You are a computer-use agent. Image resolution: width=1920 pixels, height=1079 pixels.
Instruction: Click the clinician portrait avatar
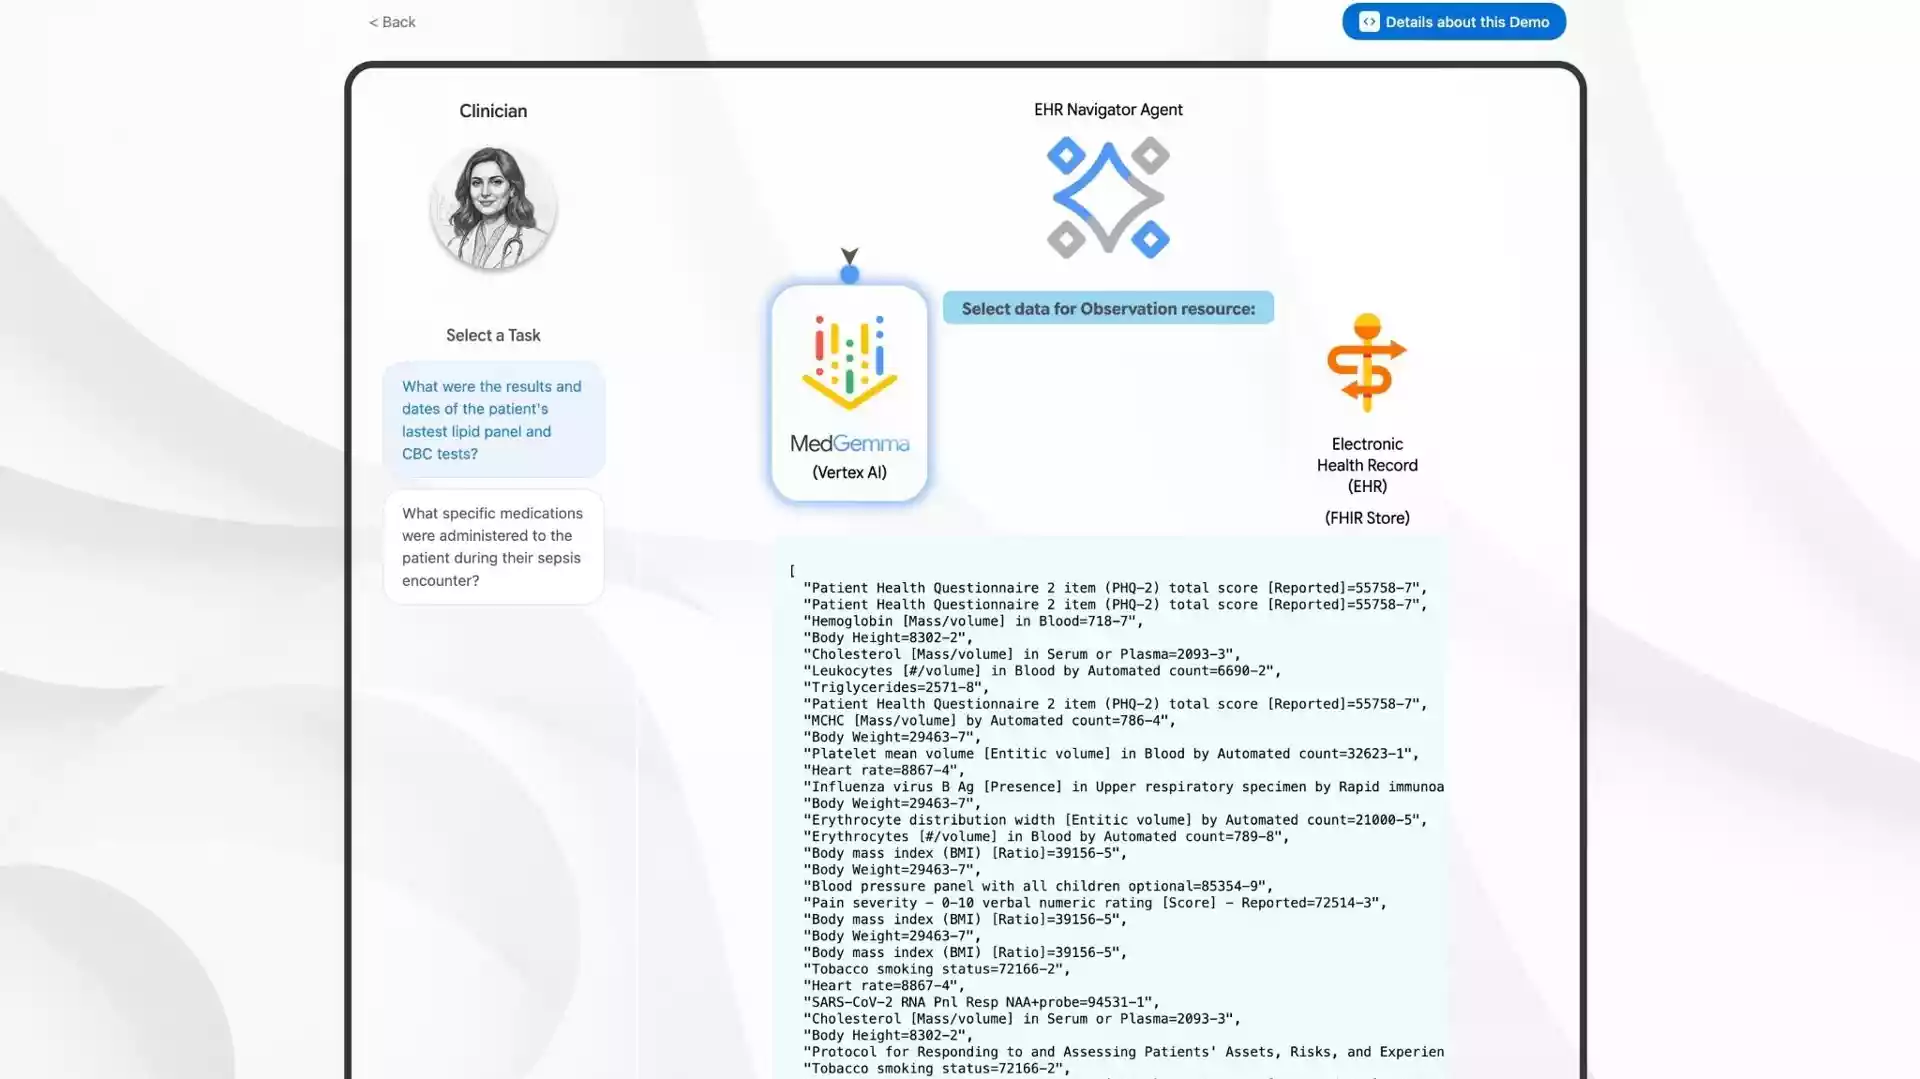[x=493, y=207]
